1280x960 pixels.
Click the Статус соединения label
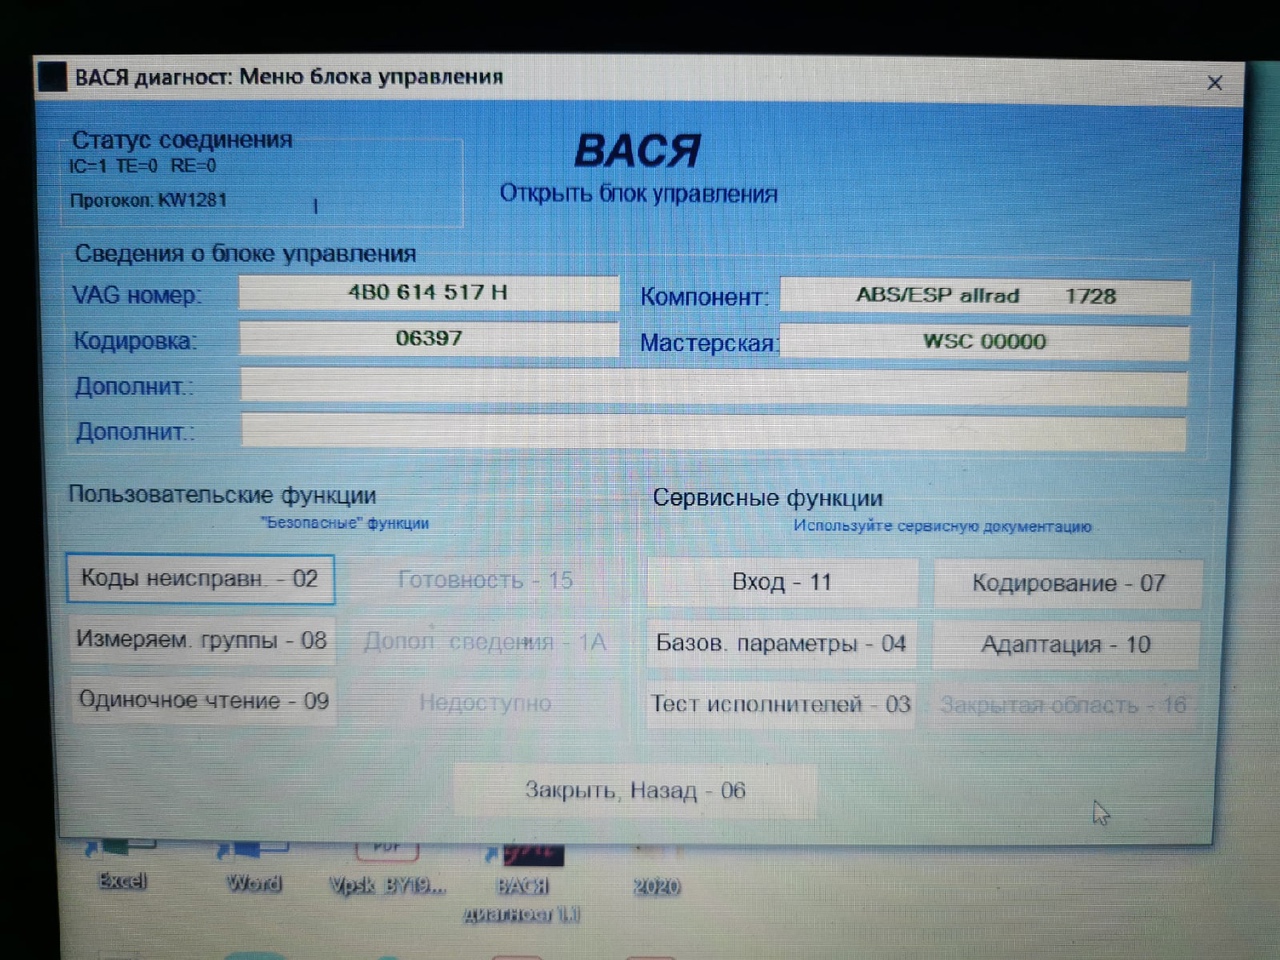pyautogui.click(x=182, y=140)
